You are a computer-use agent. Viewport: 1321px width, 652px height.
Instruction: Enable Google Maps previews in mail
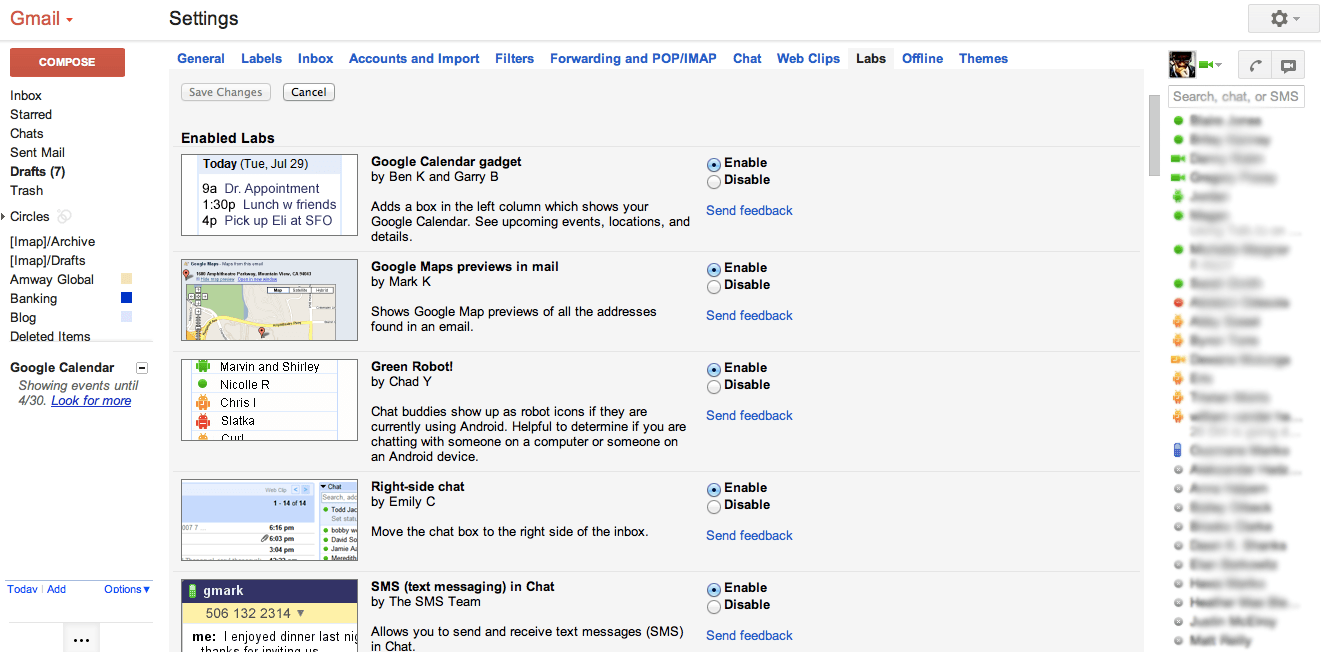pyautogui.click(x=713, y=269)
